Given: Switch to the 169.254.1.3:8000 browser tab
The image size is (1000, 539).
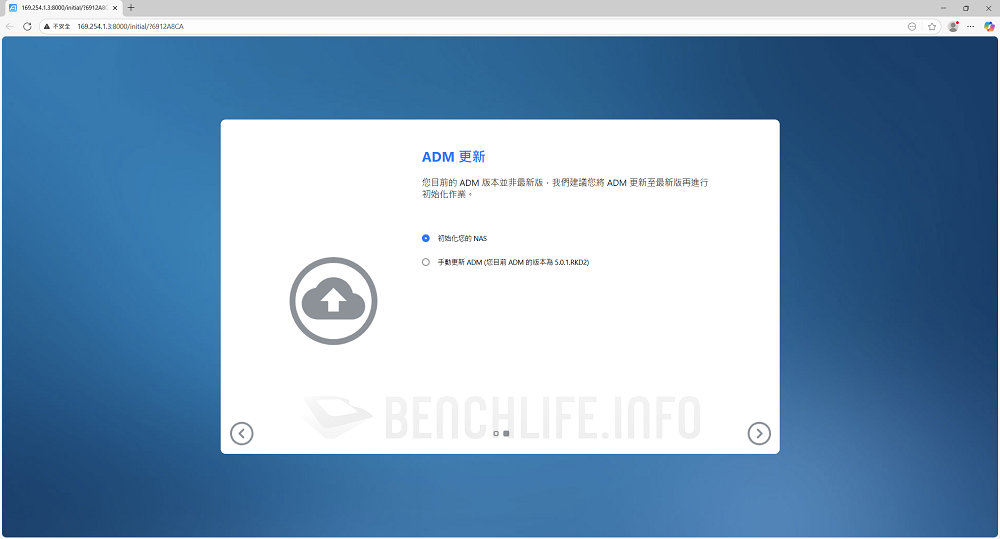Looking at the screenshot, I should click(60, 7).
